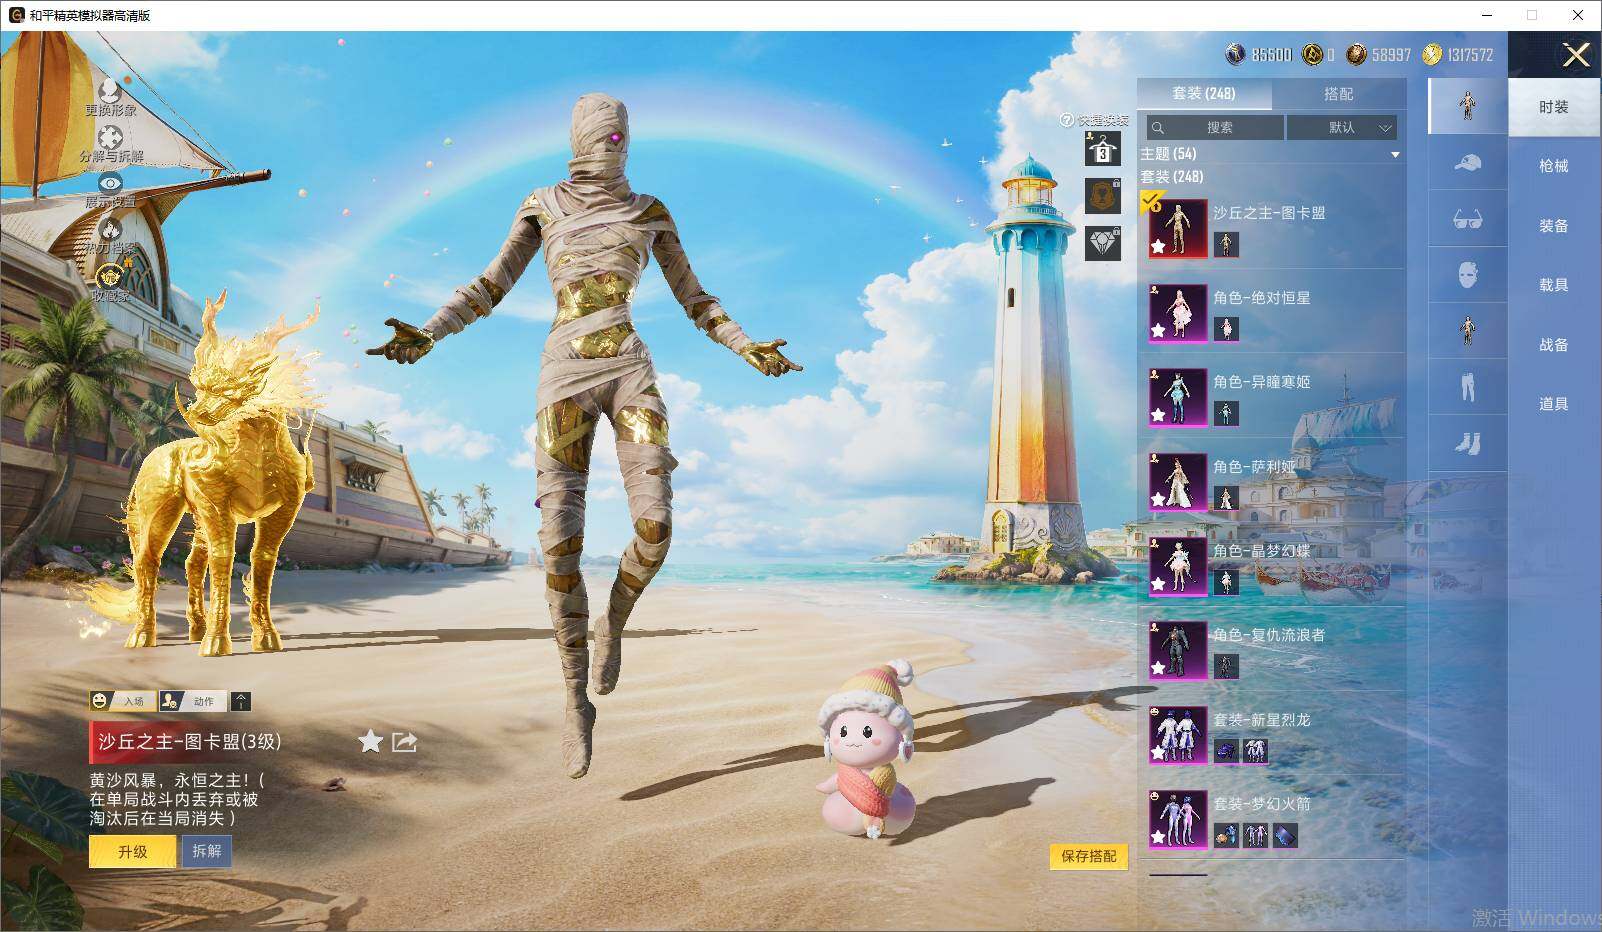1602x932 pixels.
Task: Click the 套装 (248) section header text
Action: point(1172,177)
